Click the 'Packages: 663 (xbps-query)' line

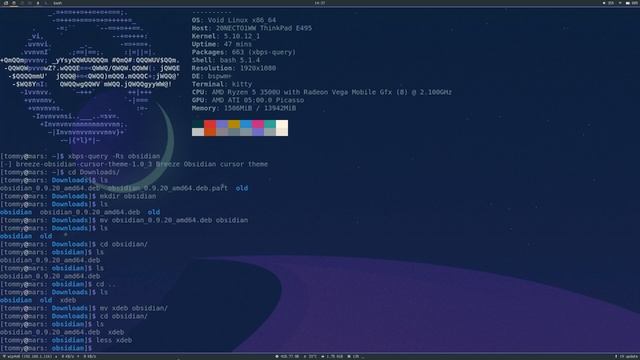pyautogui.click(x=244, y=52)
